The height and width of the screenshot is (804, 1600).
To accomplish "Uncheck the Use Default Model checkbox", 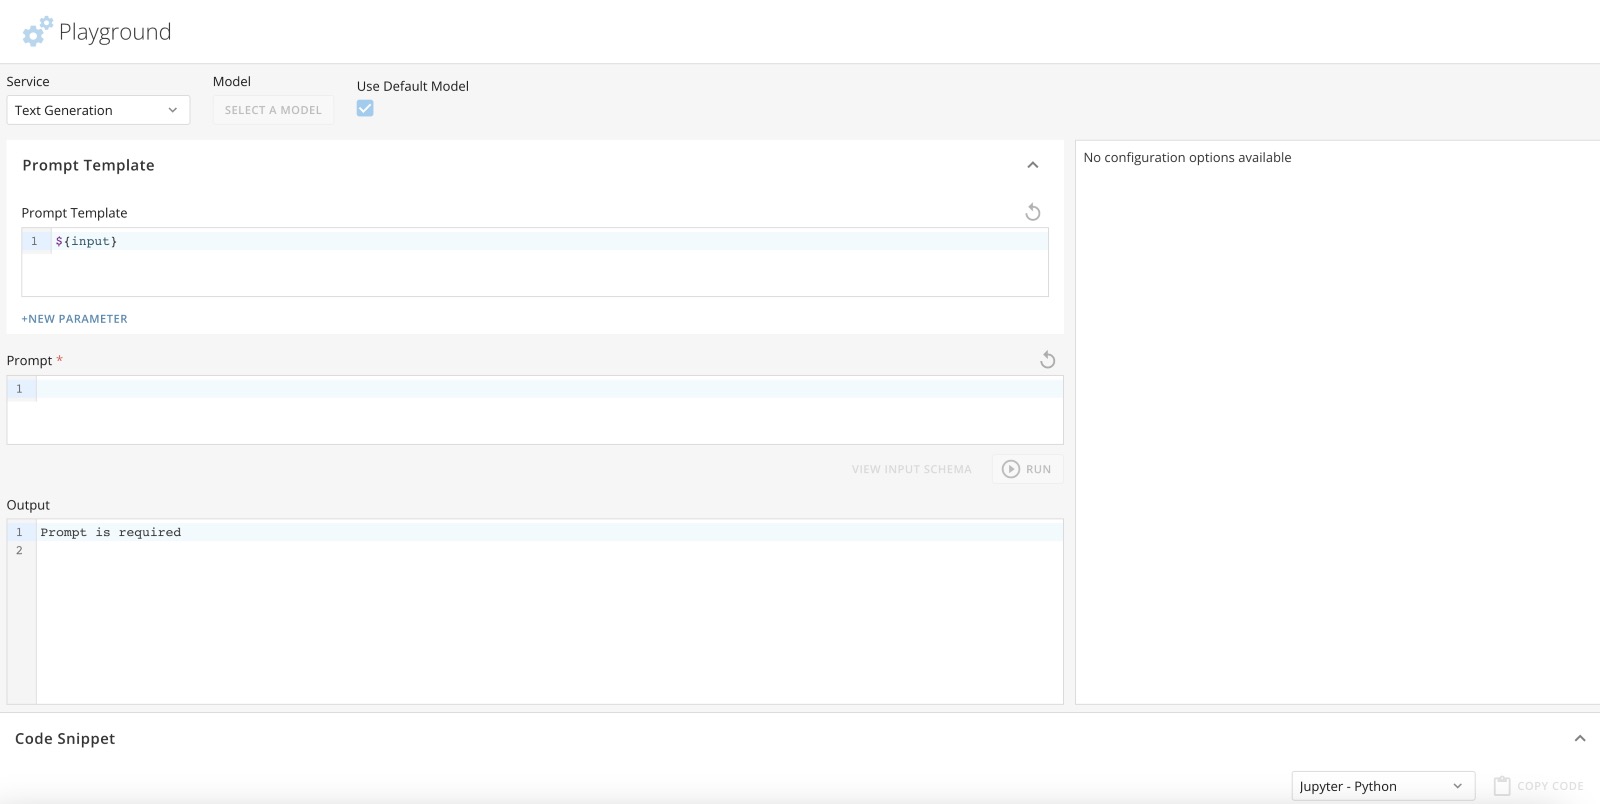I will coord(365,108).
